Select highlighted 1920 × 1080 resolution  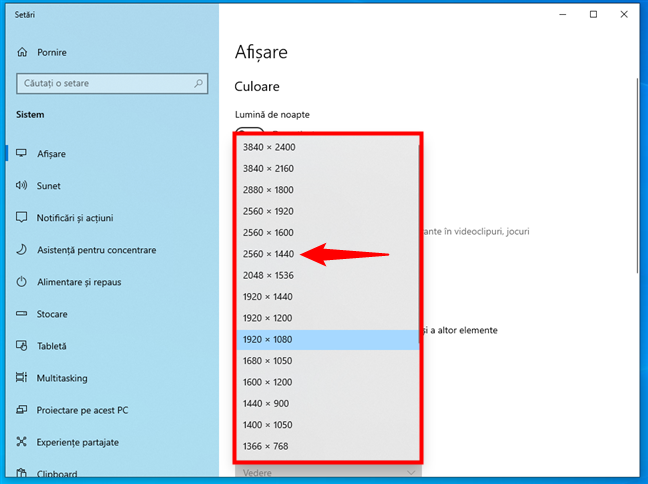pos(327,339)
